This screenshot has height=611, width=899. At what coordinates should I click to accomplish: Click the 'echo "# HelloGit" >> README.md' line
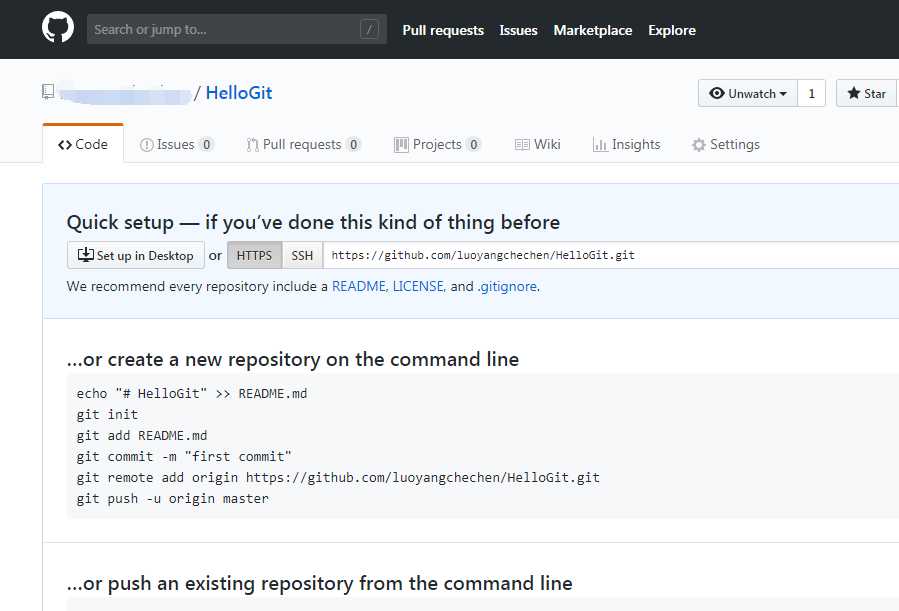pyautogui.click(x=191, y=394)
